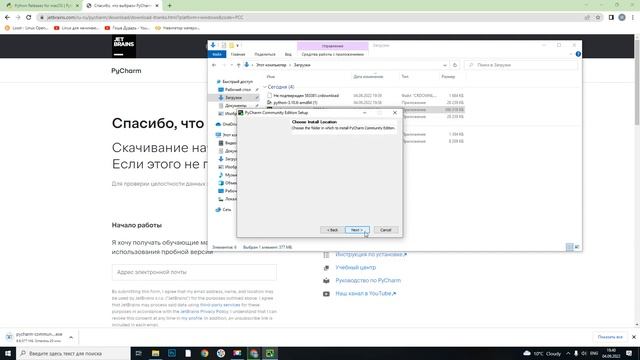Open the Учебный центр link

[x=356, y=267]
